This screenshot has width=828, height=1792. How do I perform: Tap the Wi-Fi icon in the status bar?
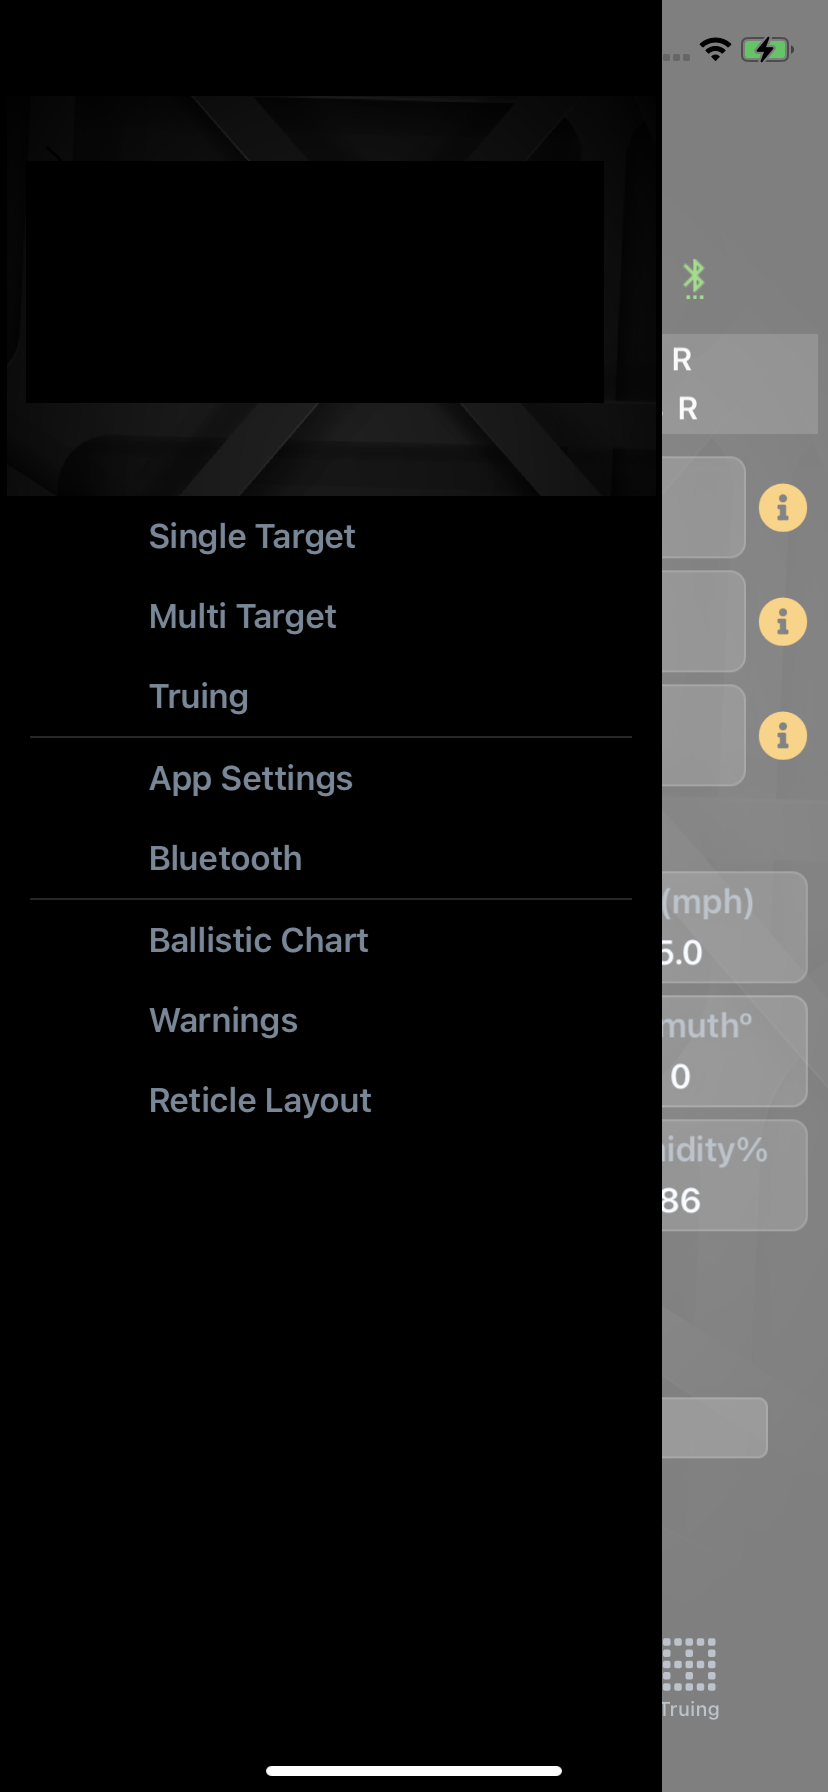(x=716, y=47)
